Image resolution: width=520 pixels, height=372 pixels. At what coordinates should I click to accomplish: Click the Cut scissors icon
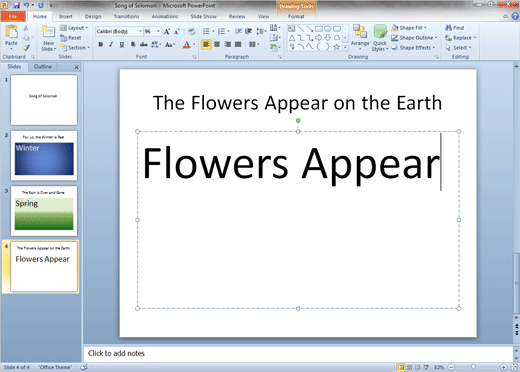tap(26, 28)
